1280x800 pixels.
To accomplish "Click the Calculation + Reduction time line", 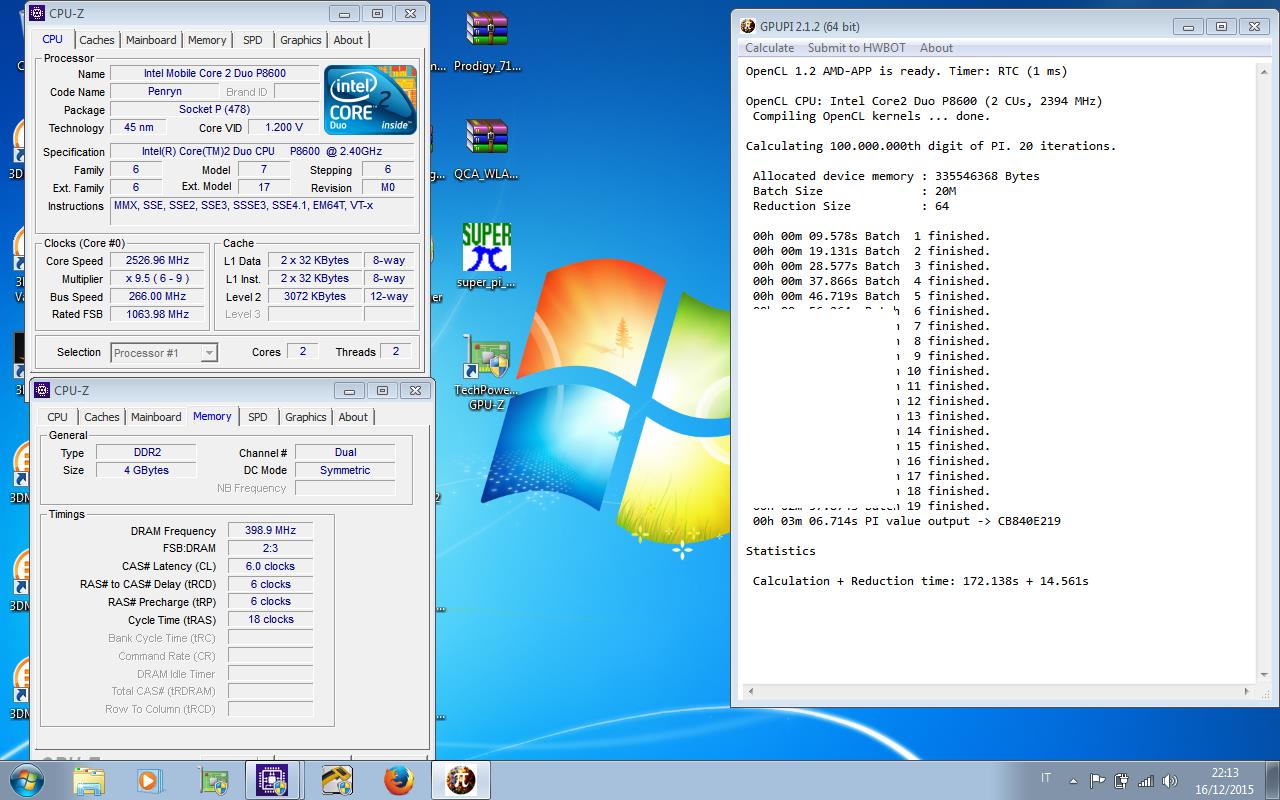I will 920,581.
